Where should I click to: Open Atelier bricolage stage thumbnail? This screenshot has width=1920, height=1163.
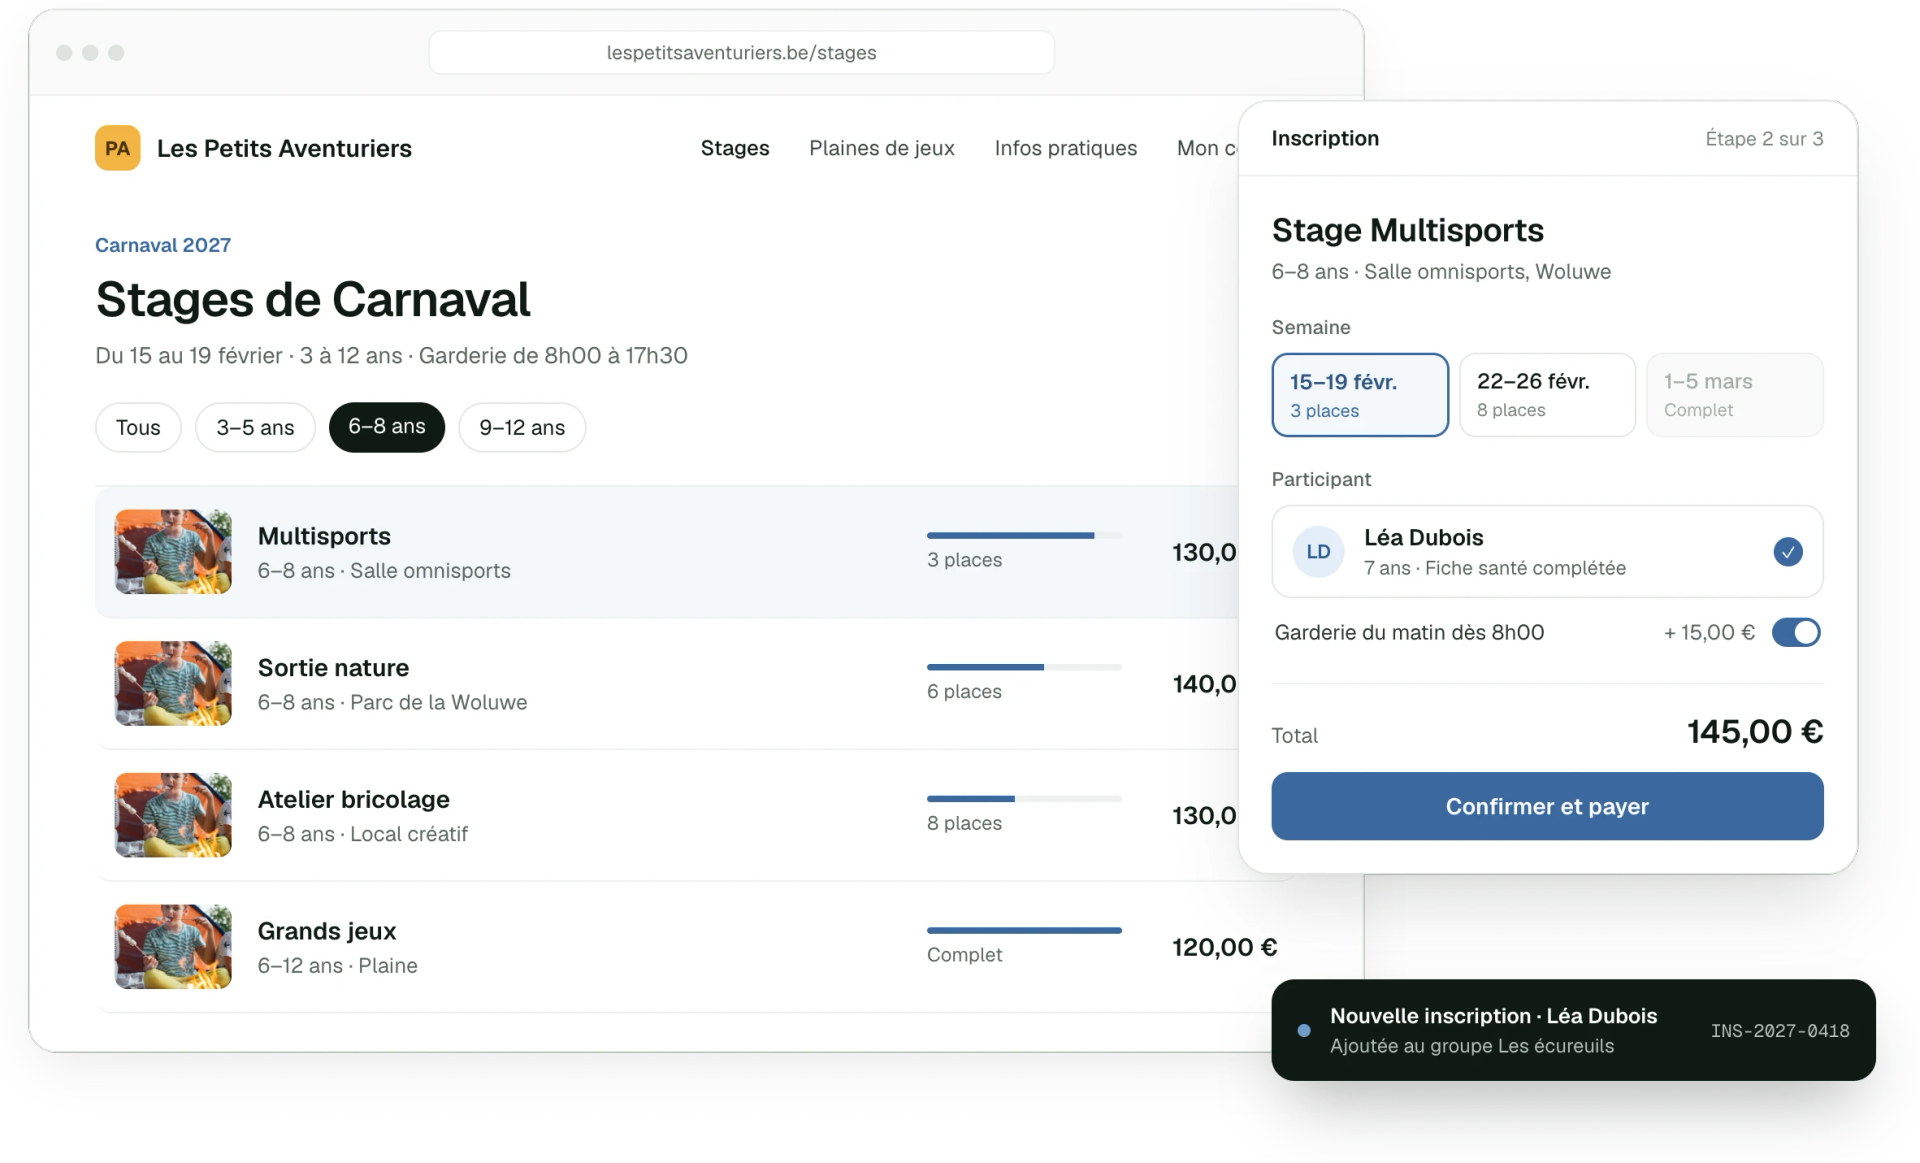pos(173,815)
